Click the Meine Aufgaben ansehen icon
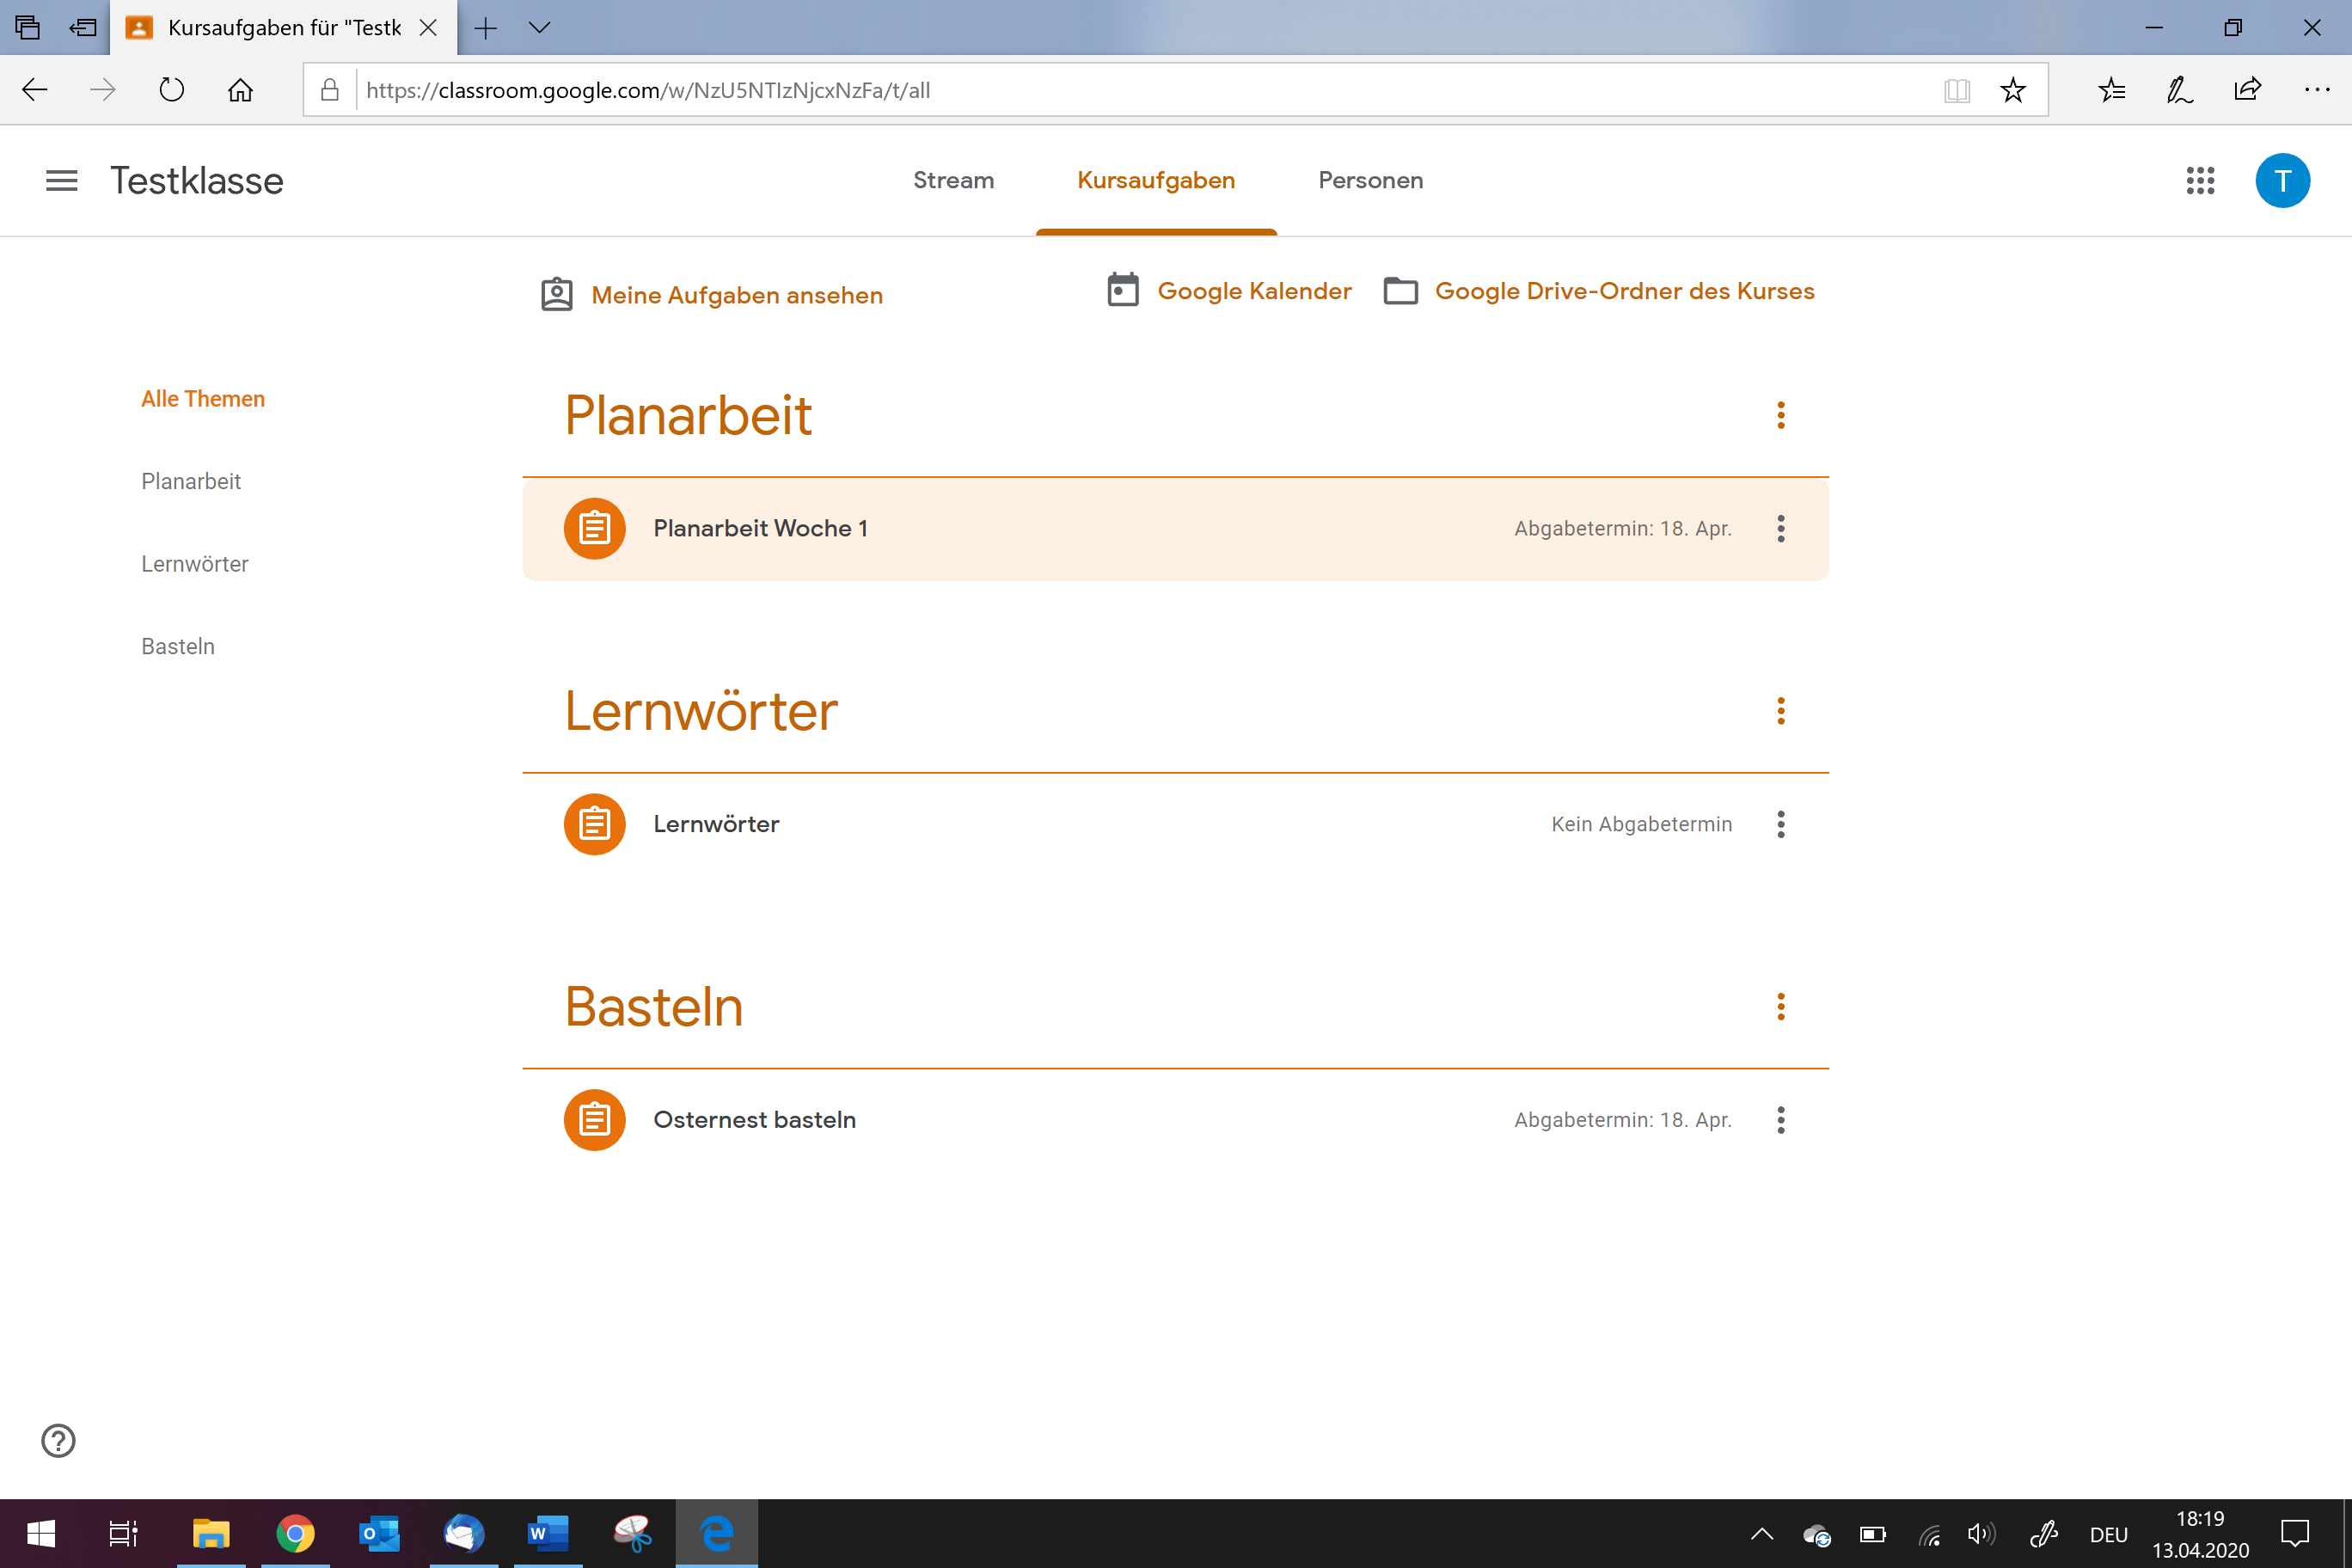This screenshot has width=2352, height=1568. 557,295
